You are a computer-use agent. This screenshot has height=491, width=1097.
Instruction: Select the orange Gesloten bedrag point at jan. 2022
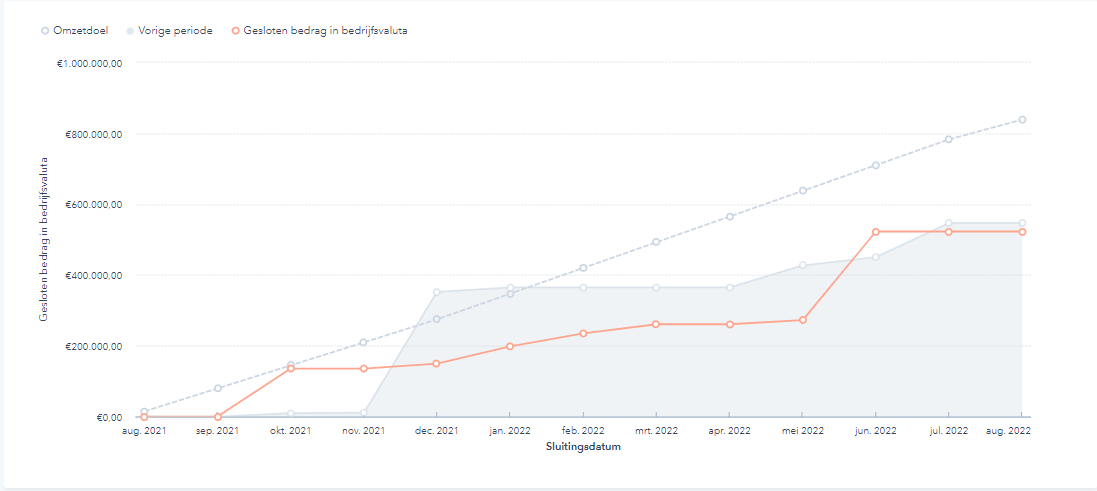coord(510,346)
